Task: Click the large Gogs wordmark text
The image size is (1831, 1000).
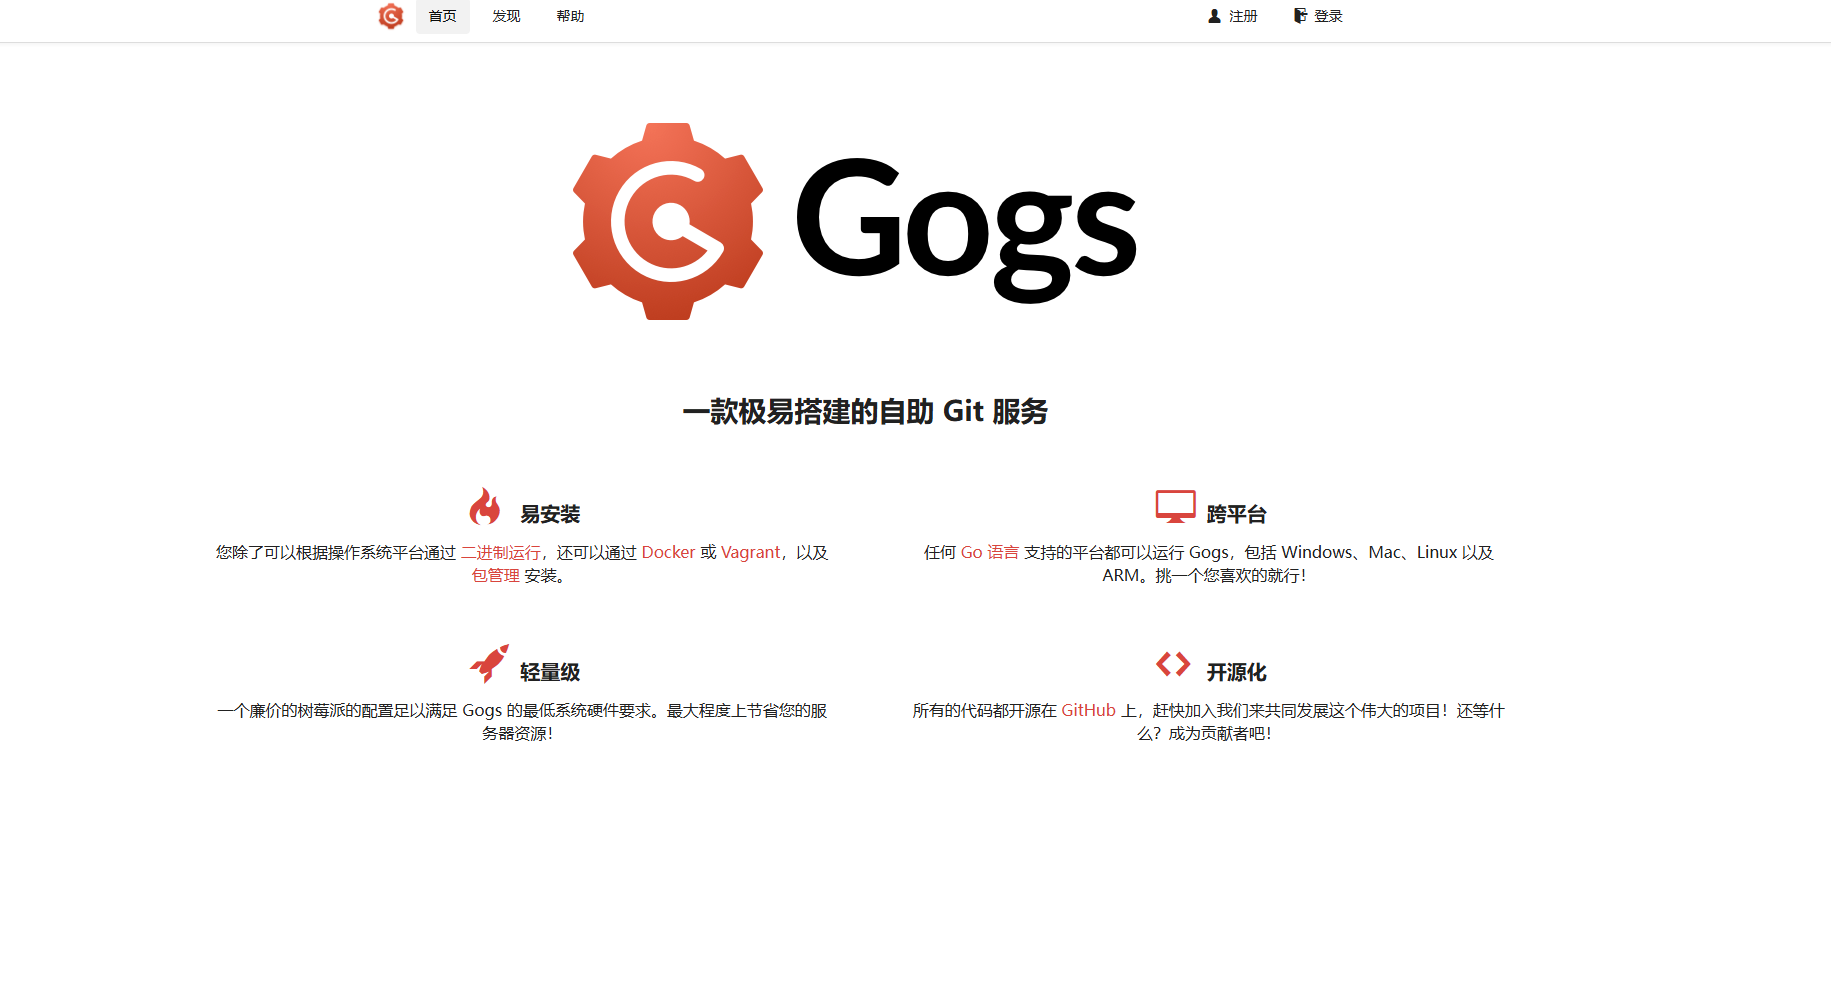Action: click(x=966, y=230)
